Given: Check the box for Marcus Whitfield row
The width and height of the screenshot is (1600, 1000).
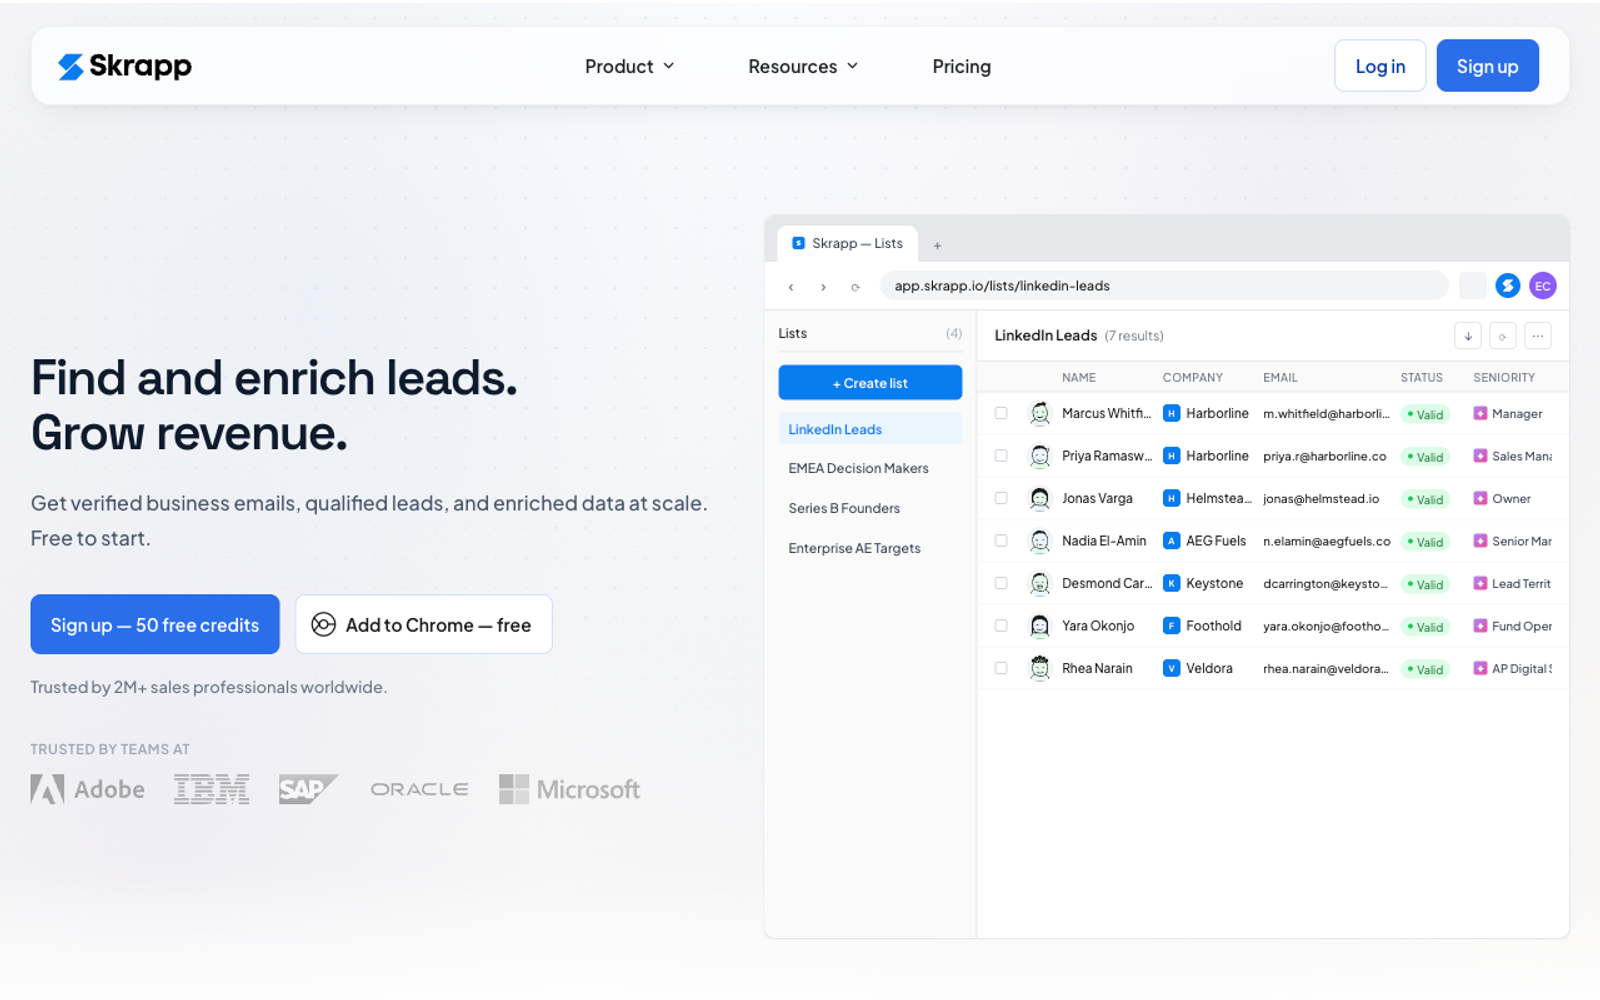Looking at the screenshot, I should click(x=1001, y=413).
